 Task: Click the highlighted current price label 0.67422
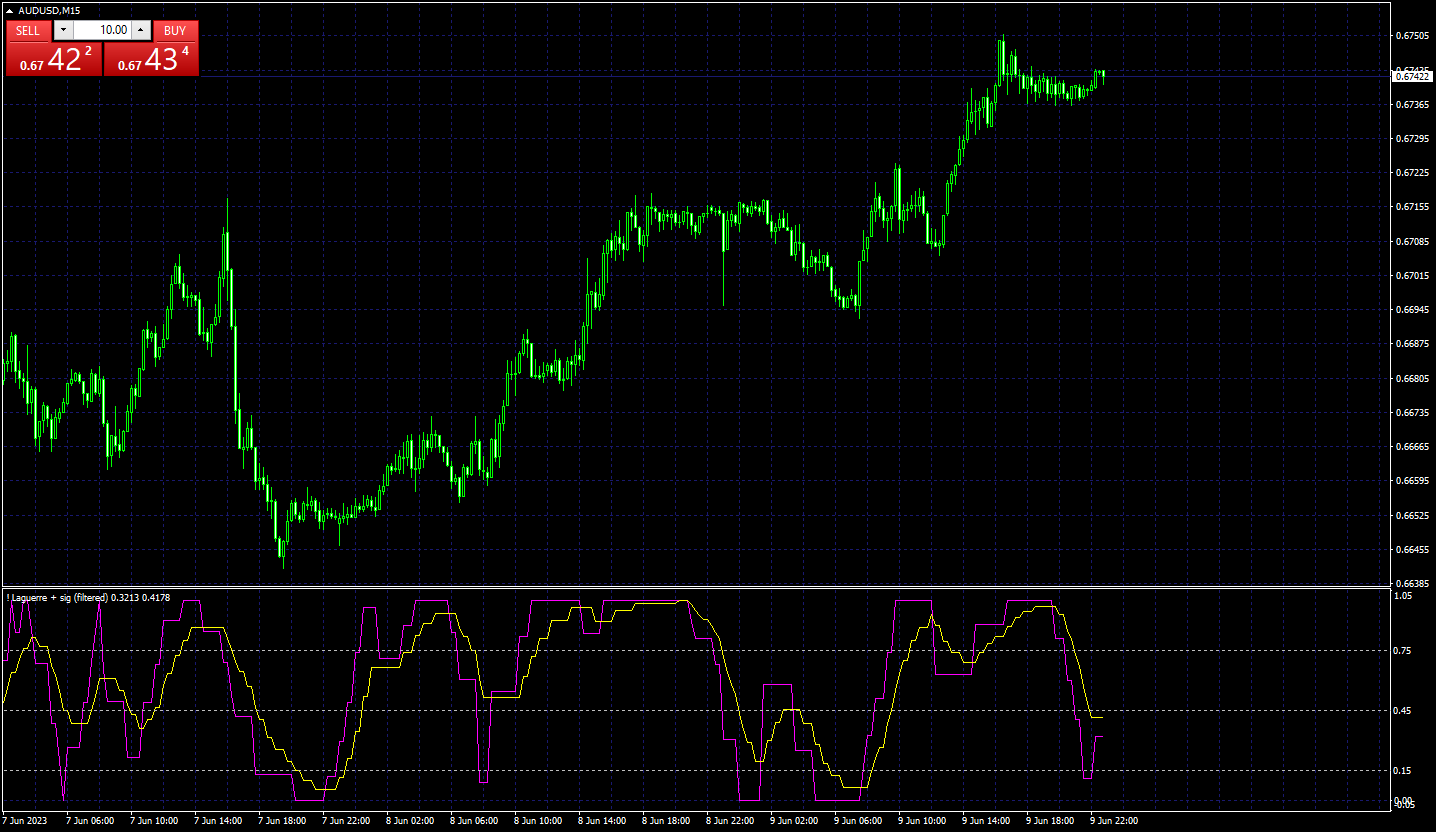[x=1412, y=76]
